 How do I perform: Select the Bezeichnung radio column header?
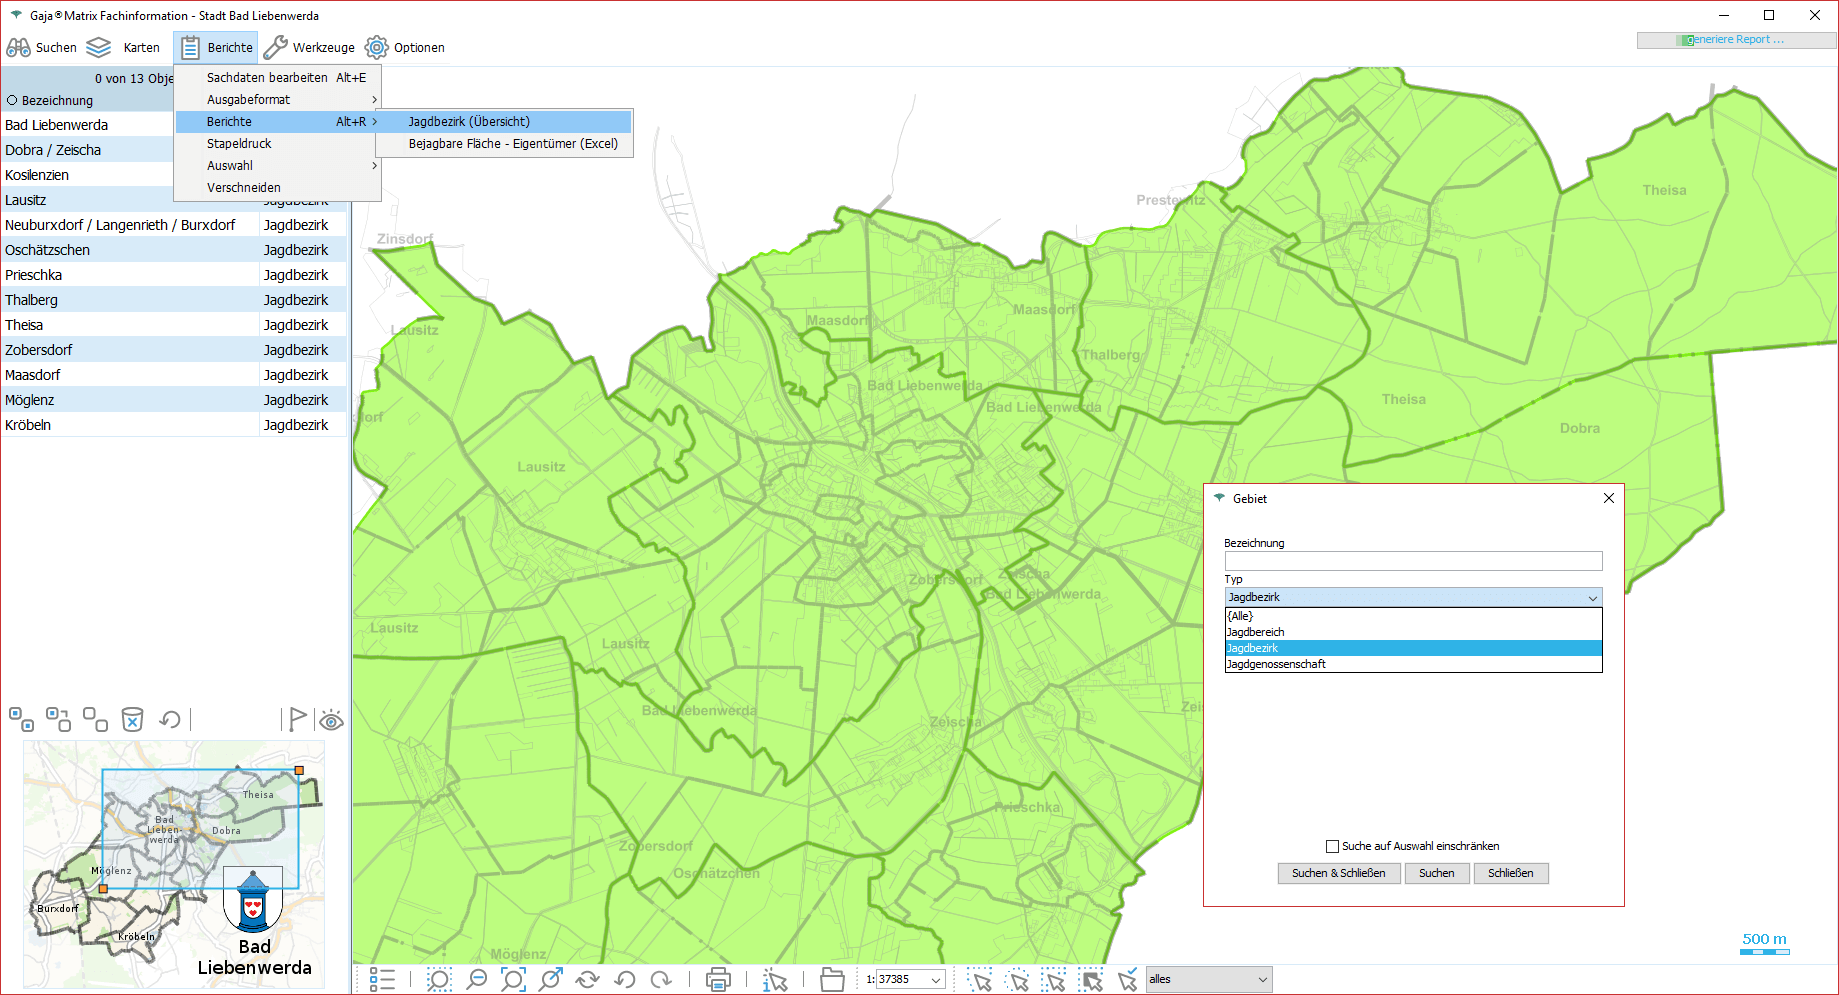point(13,101)
